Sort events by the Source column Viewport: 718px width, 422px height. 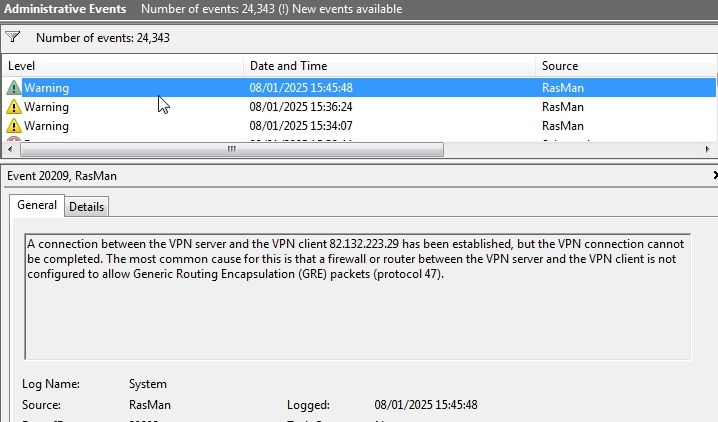point(620,66)
